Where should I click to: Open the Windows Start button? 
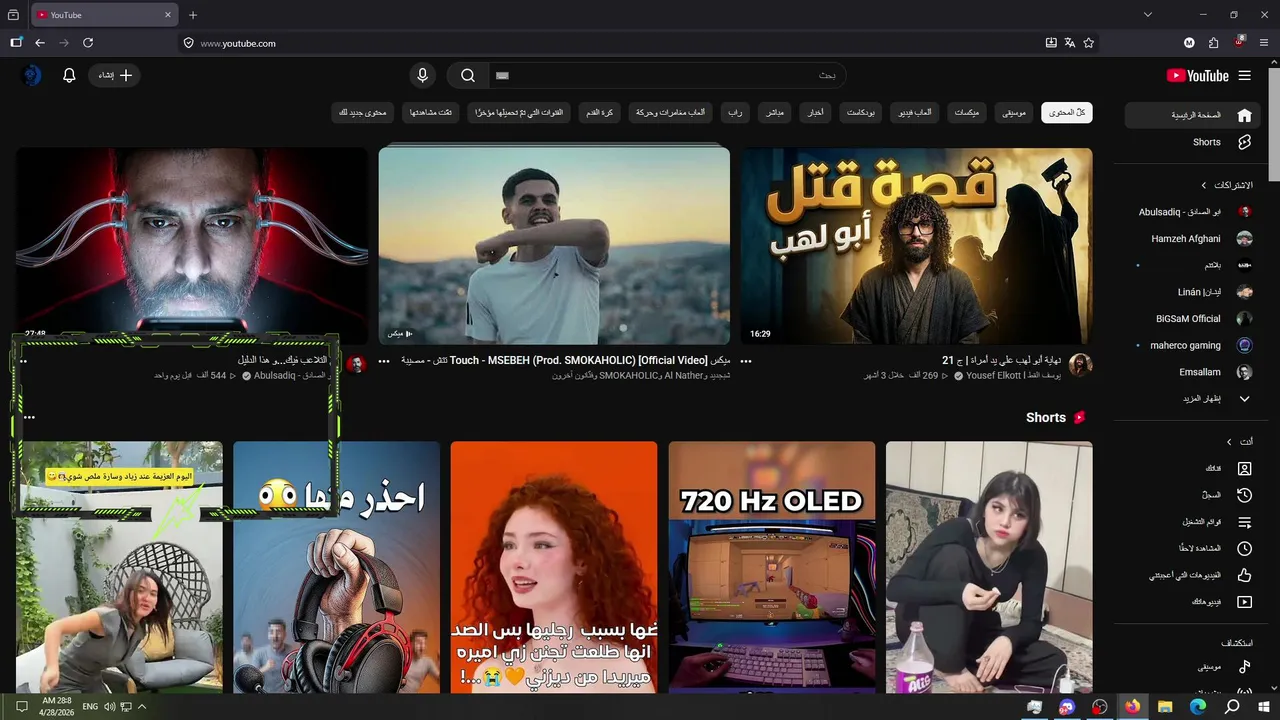pyautogui.click(x=1264, y=707)
